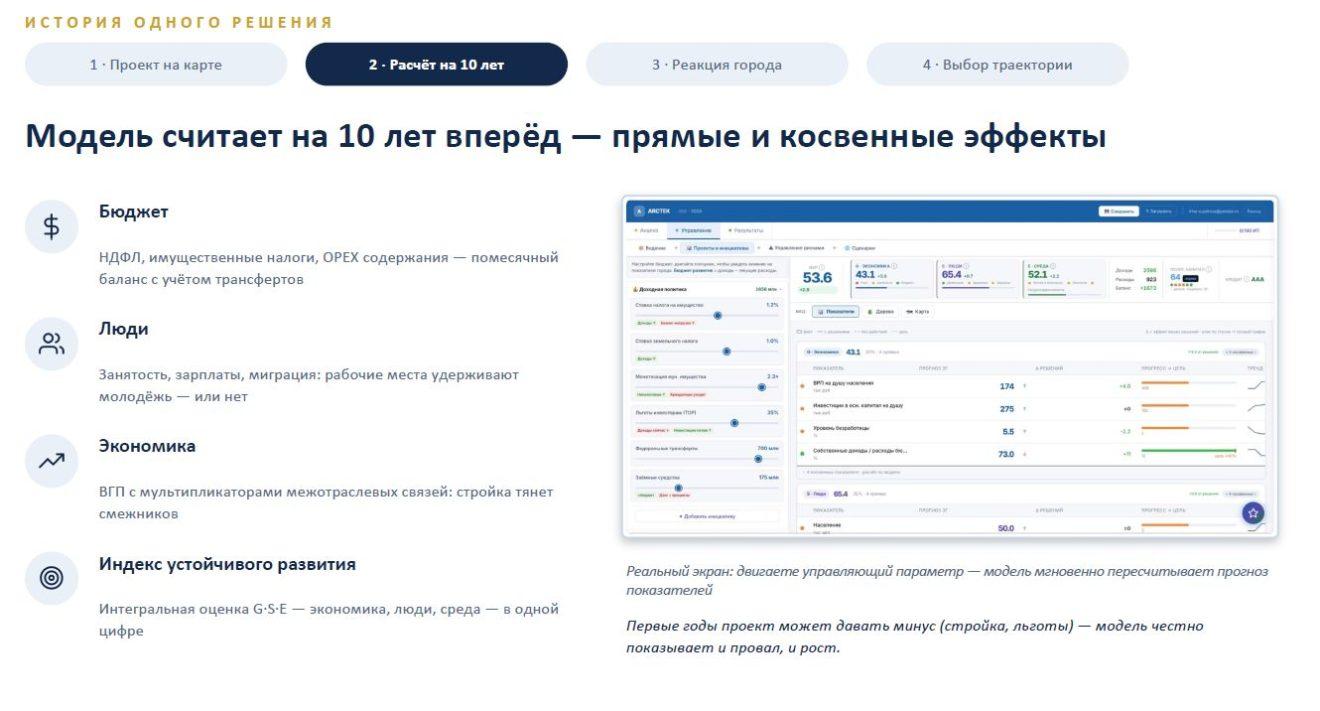Click the AAA credit rating value
The image size is (1320, 711).
pos(1258,279)
